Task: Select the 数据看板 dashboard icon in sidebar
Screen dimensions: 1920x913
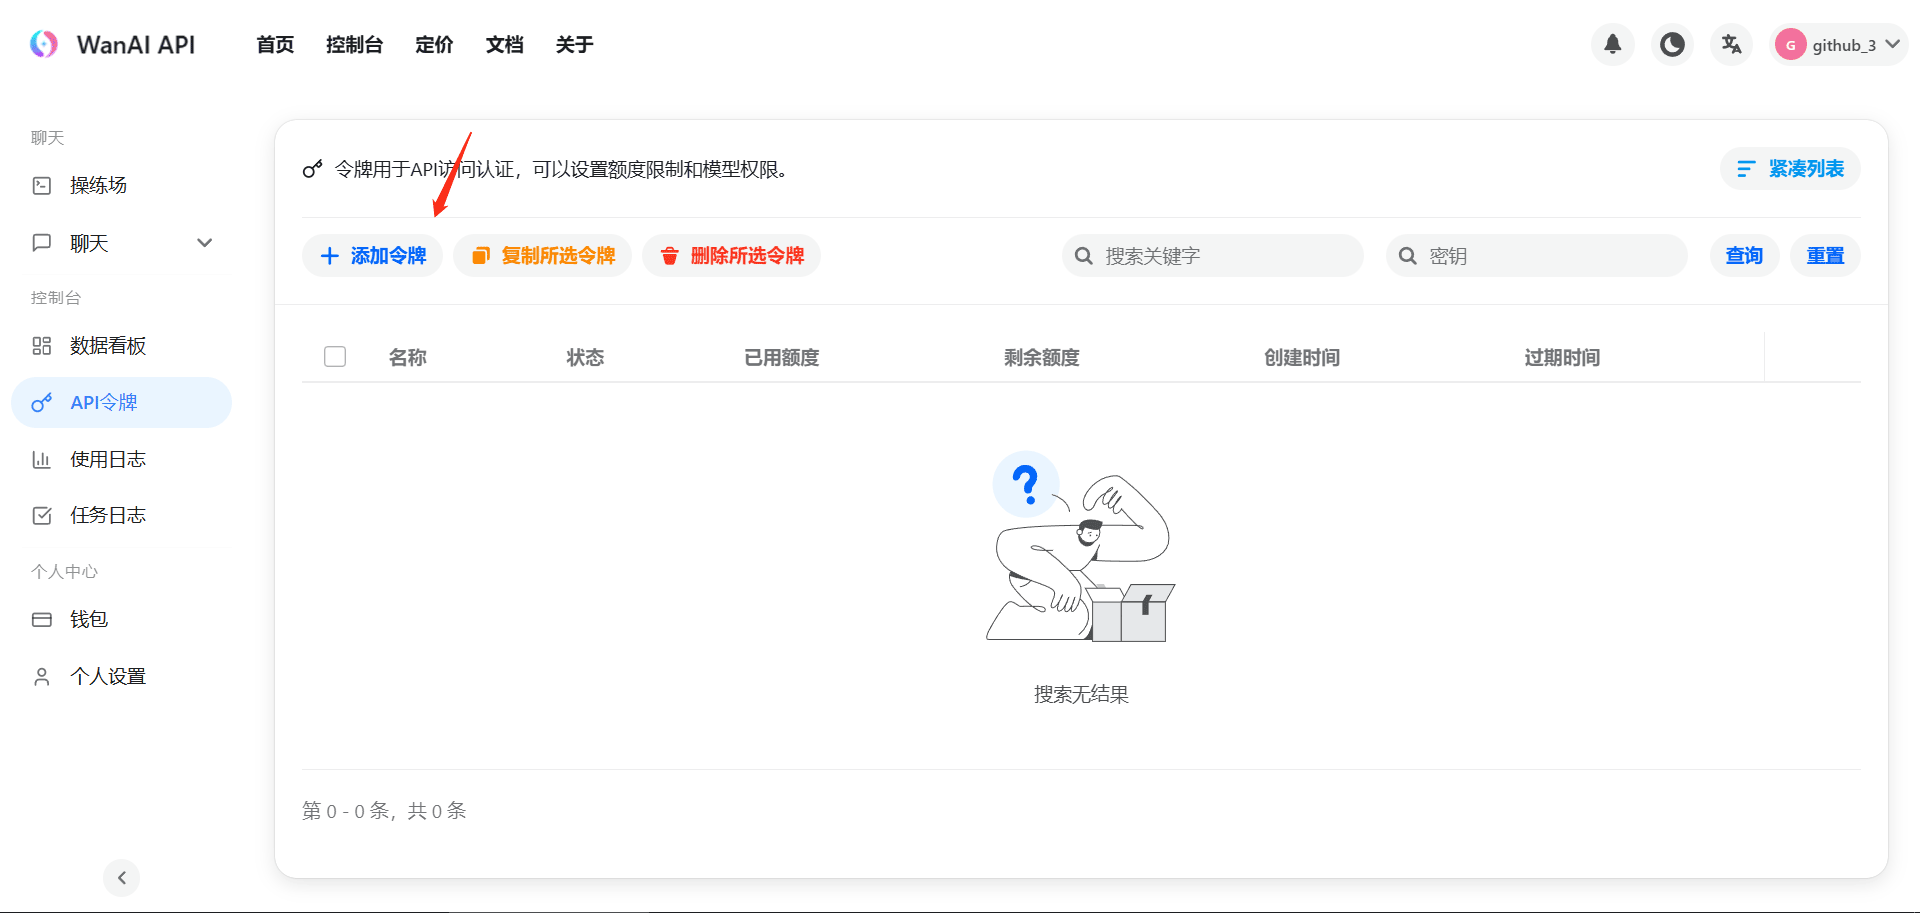Action: (x=41, y=345)
